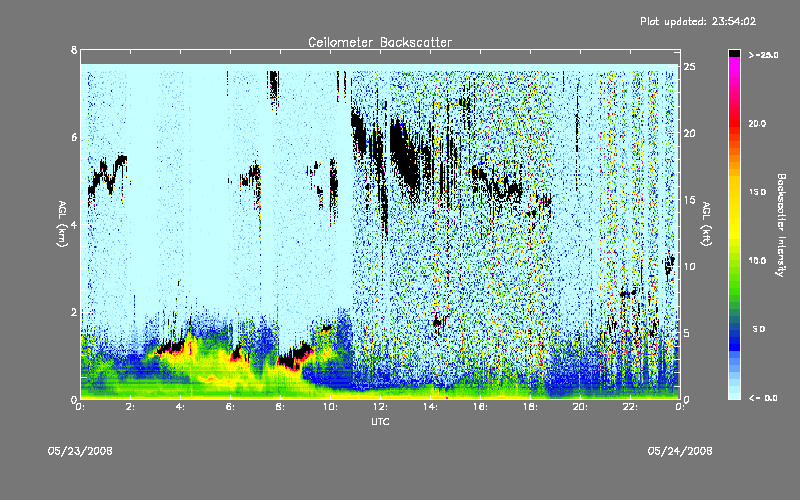Click the "18:" hour tick on the UTC axis
Image resolution: width=800 pixels, height=500 pixels.
[531, 407]
